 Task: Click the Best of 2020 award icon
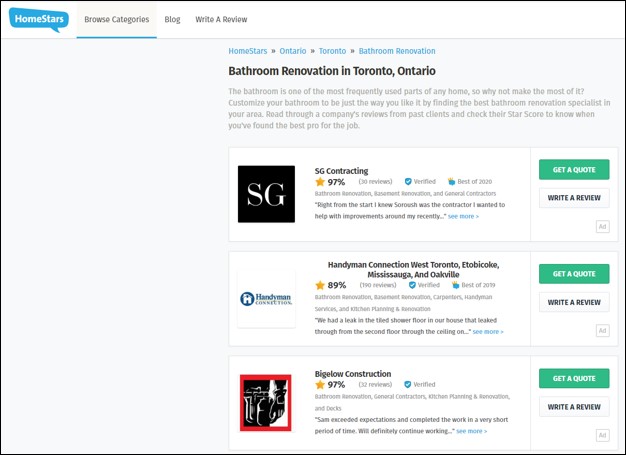pyautogui.click(x=451, y=182)
